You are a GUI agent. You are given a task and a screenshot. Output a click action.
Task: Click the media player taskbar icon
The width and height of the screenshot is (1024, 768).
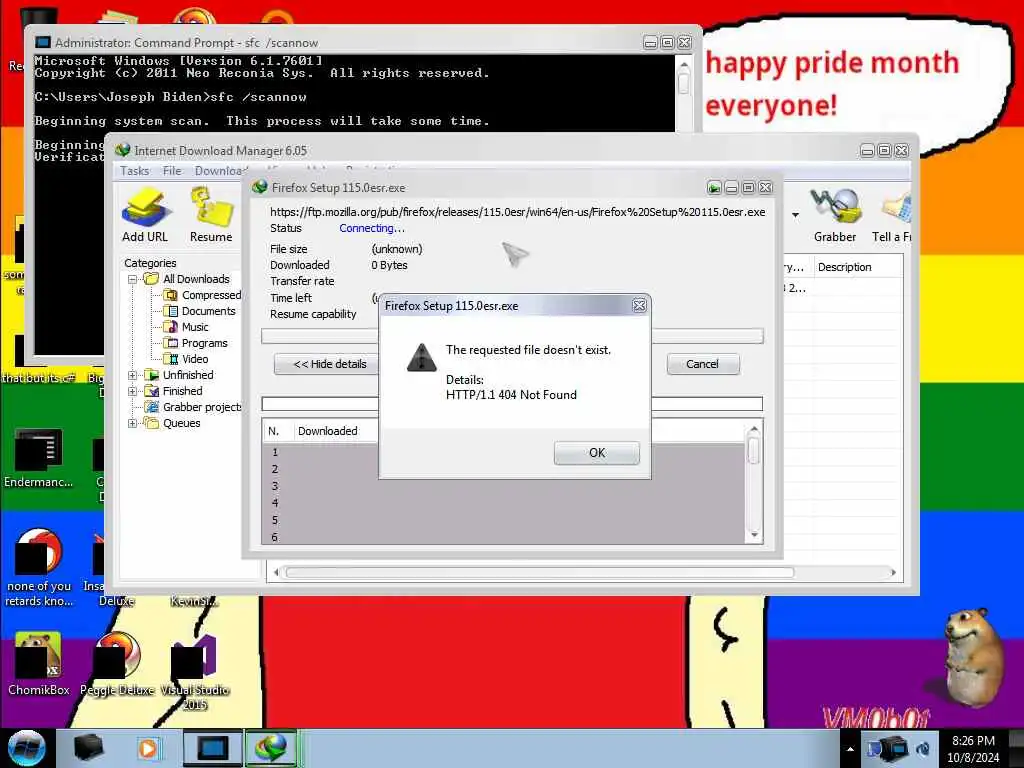click(148, 748)
